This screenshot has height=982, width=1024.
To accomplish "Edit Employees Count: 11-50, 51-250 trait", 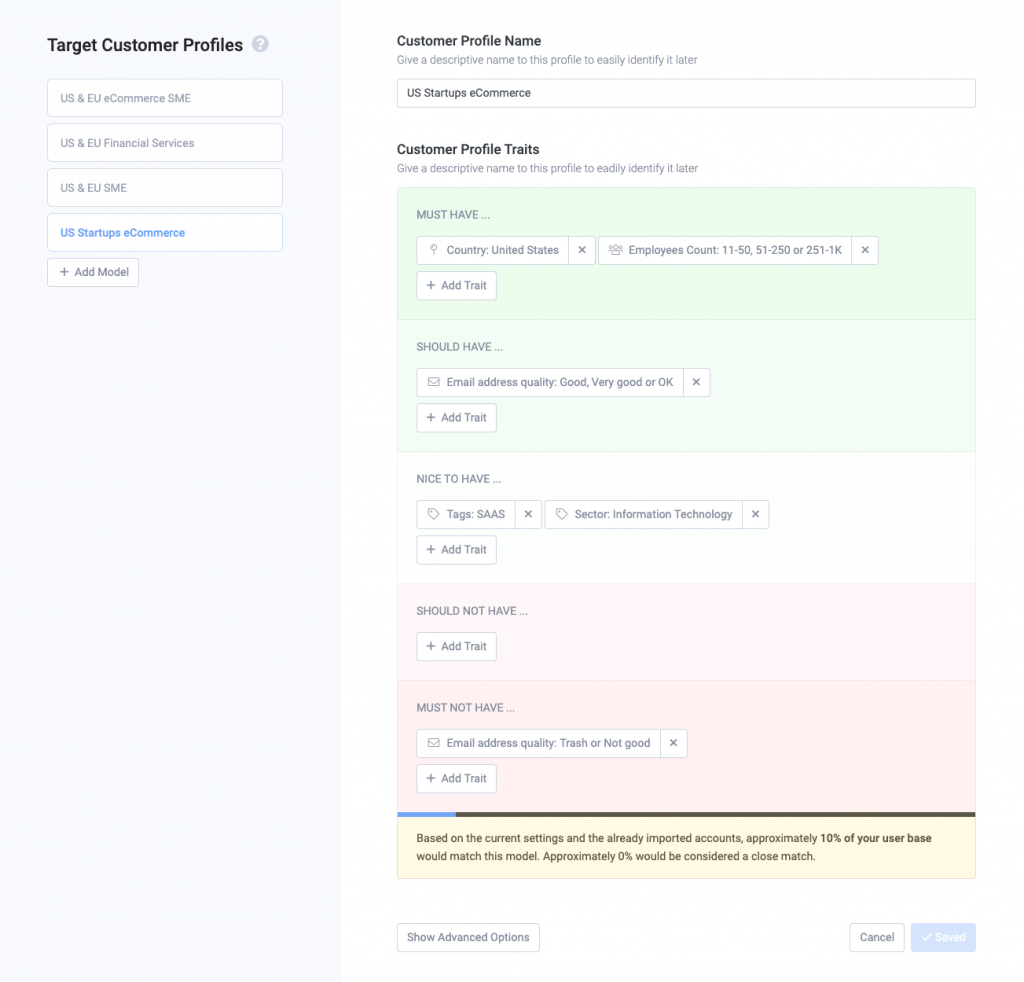I will 725,250.
